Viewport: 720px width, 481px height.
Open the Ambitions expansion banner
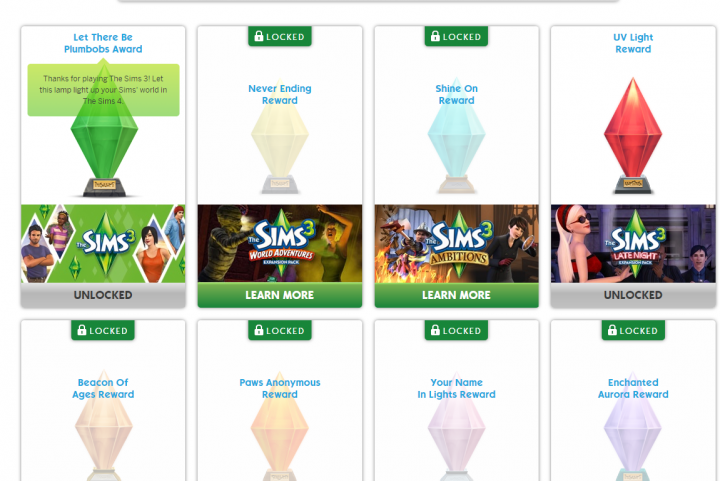tap(456, 244)
